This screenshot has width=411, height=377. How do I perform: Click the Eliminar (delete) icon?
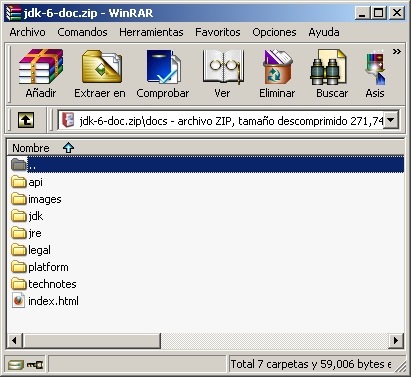278,67
